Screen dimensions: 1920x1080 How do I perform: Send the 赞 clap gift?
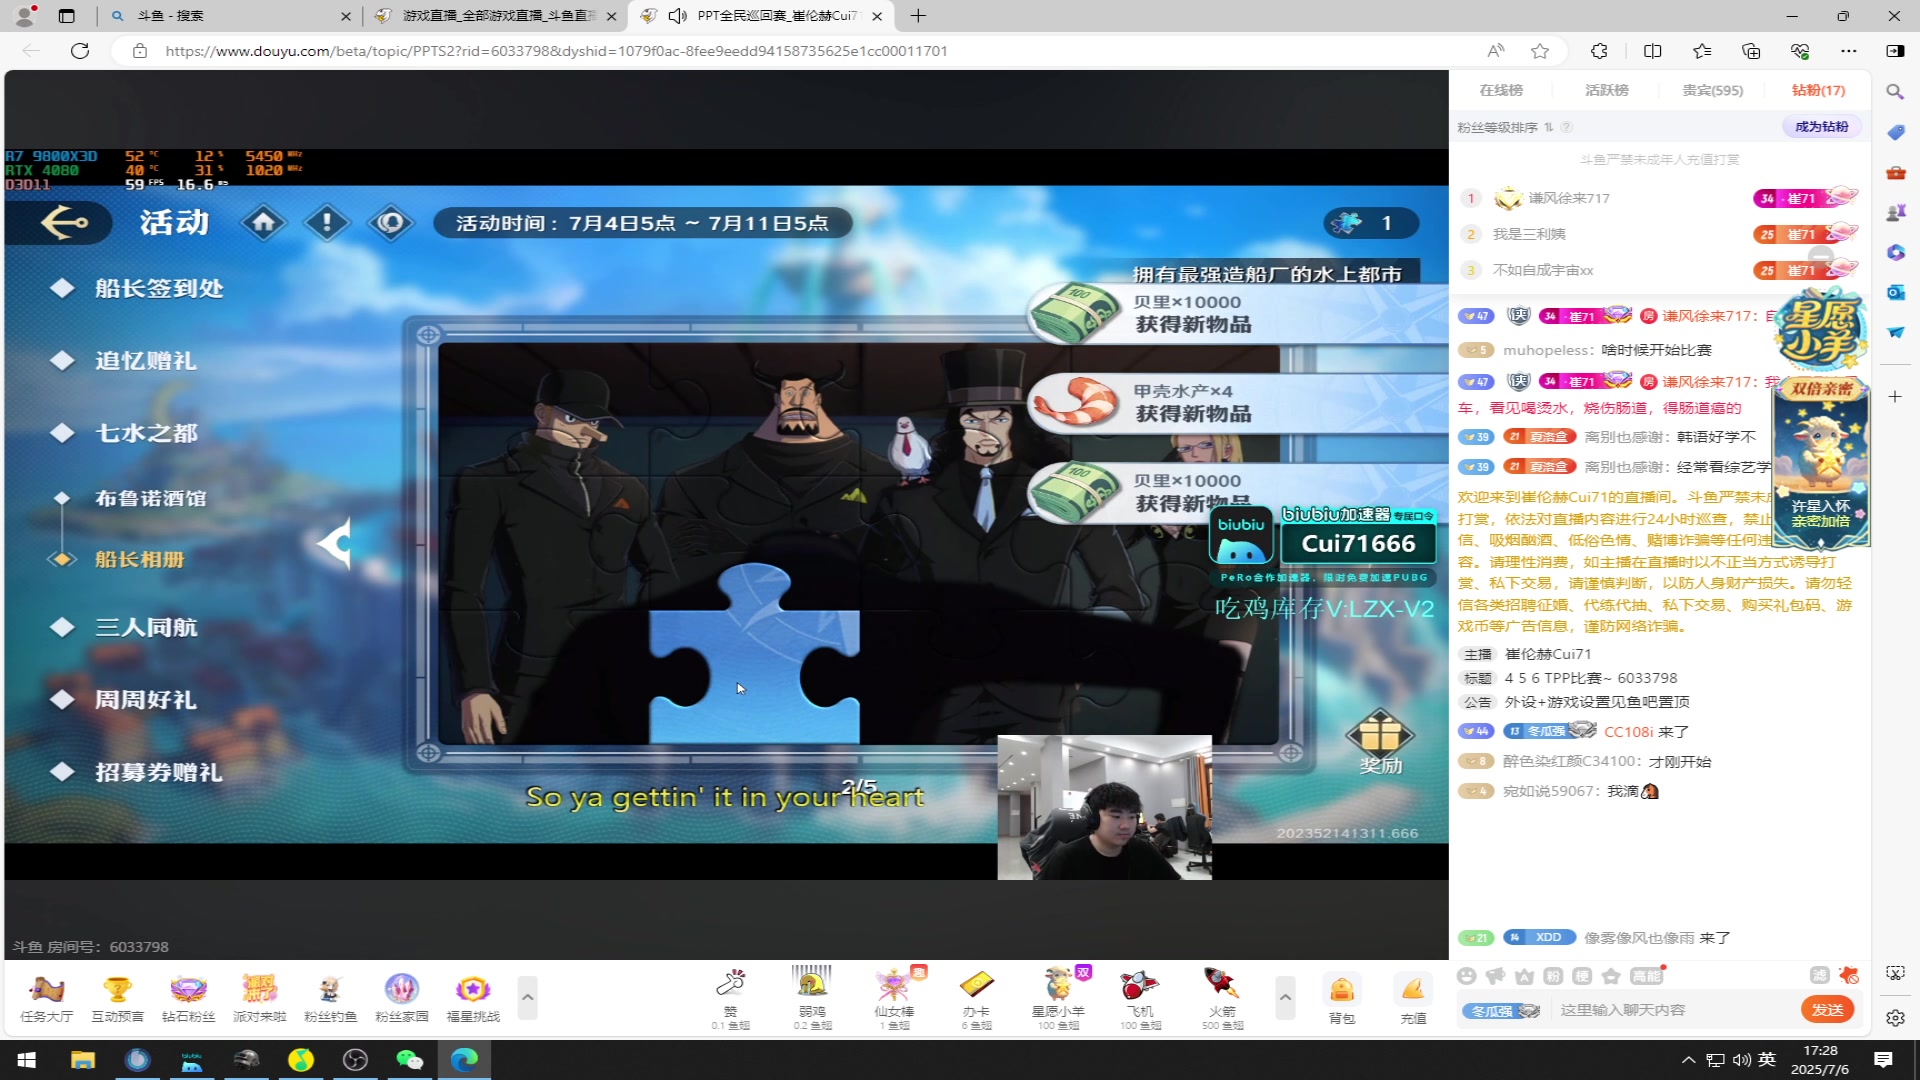click(731, 997)
